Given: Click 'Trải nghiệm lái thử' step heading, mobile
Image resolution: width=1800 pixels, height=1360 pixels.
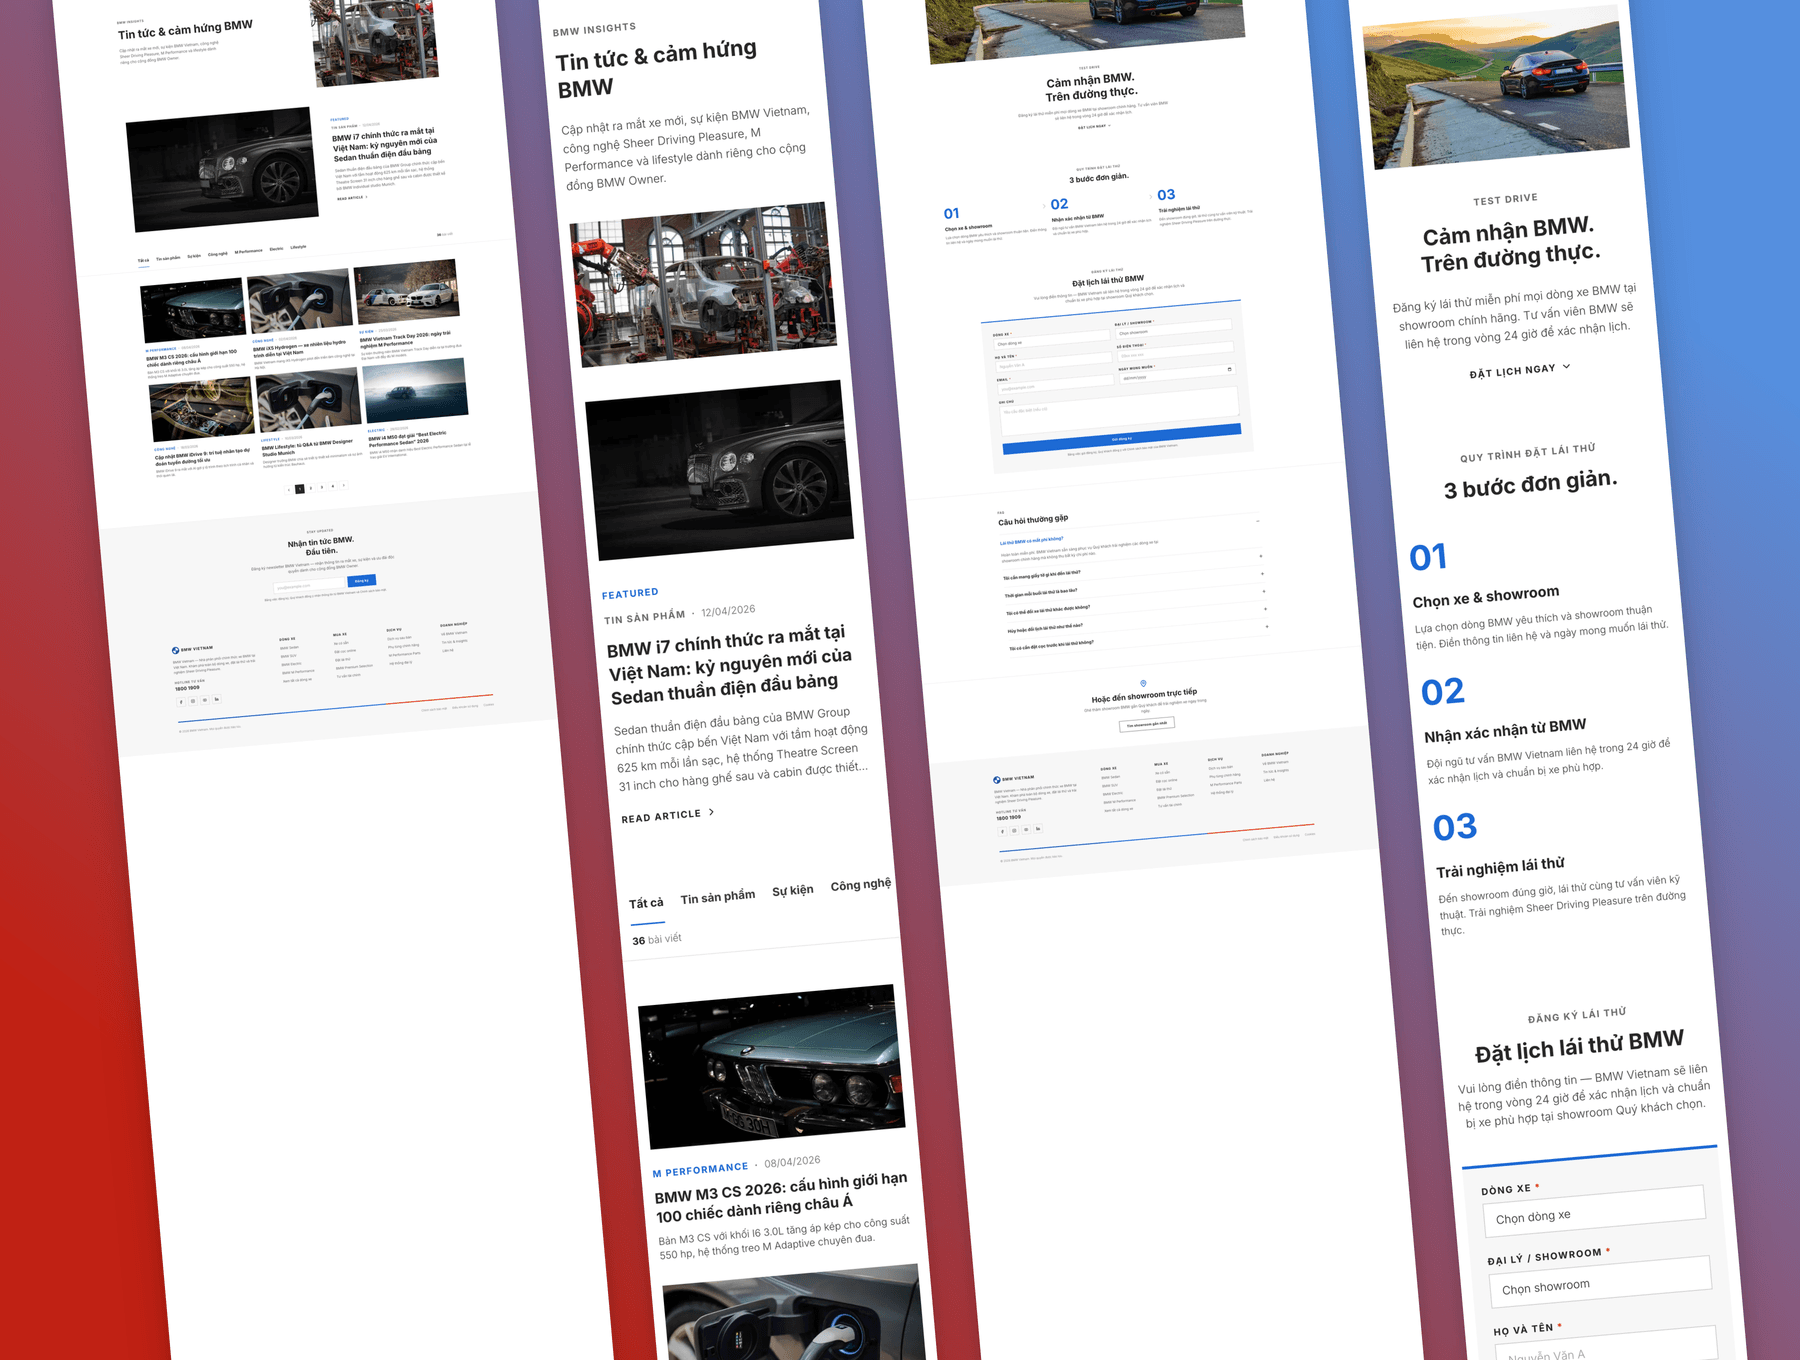Looking at the screenshot, I should (x=1500, y=867).
